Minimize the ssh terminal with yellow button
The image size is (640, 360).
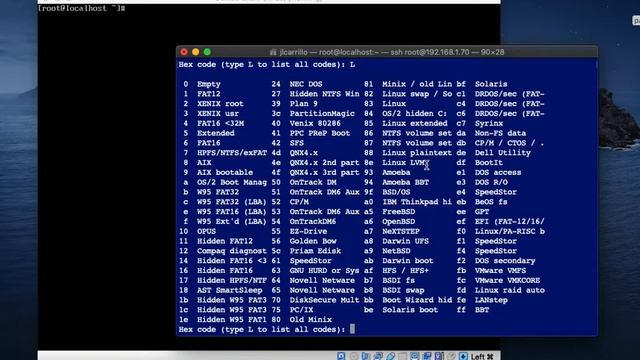(x=196, y=52)
